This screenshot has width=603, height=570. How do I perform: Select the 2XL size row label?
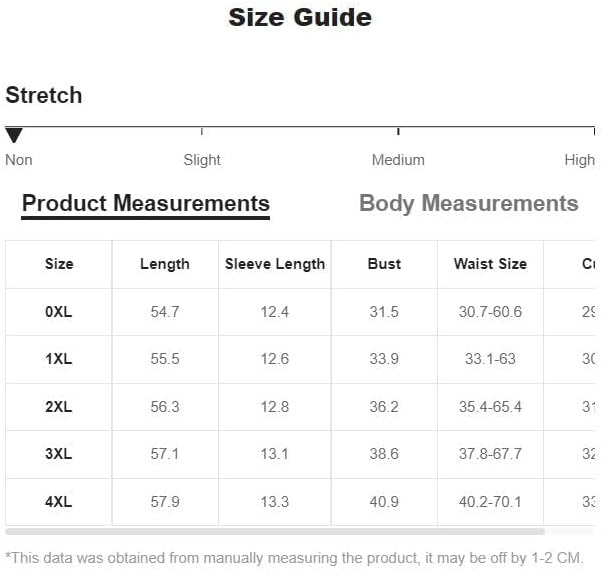coord(59,407)
